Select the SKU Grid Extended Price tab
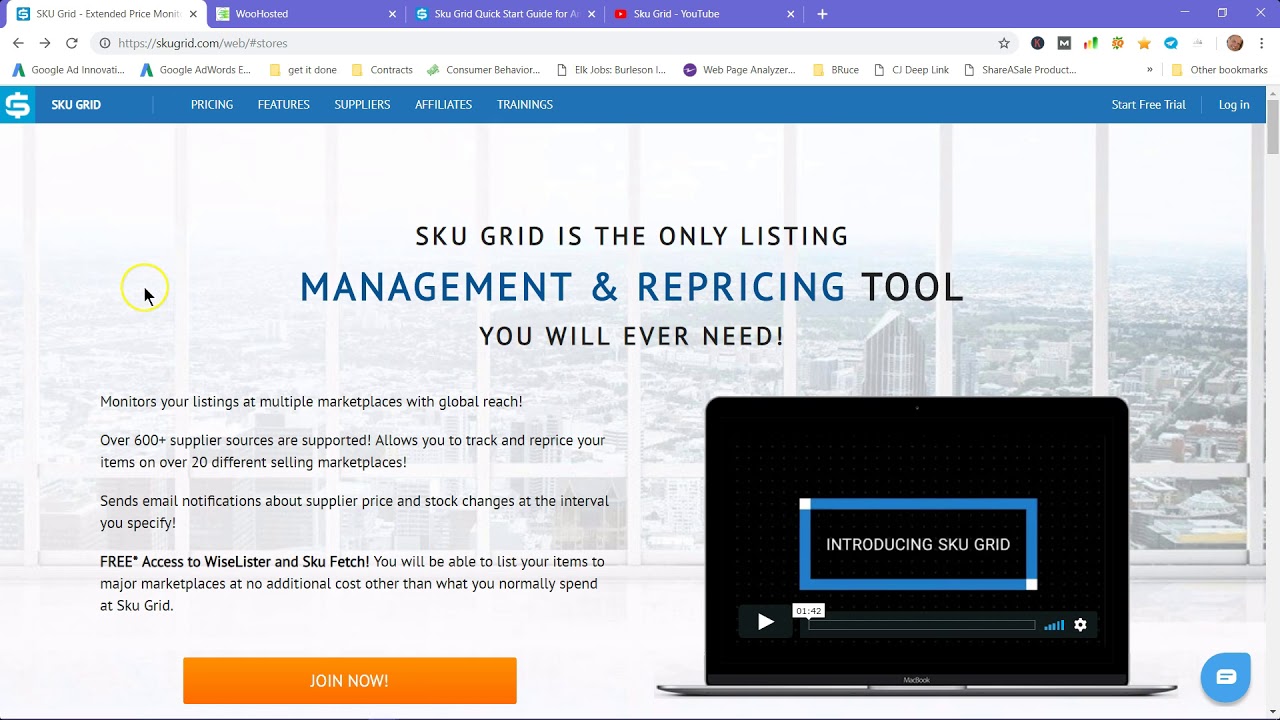Screen dimensions: 1280x720 point(105,14)
